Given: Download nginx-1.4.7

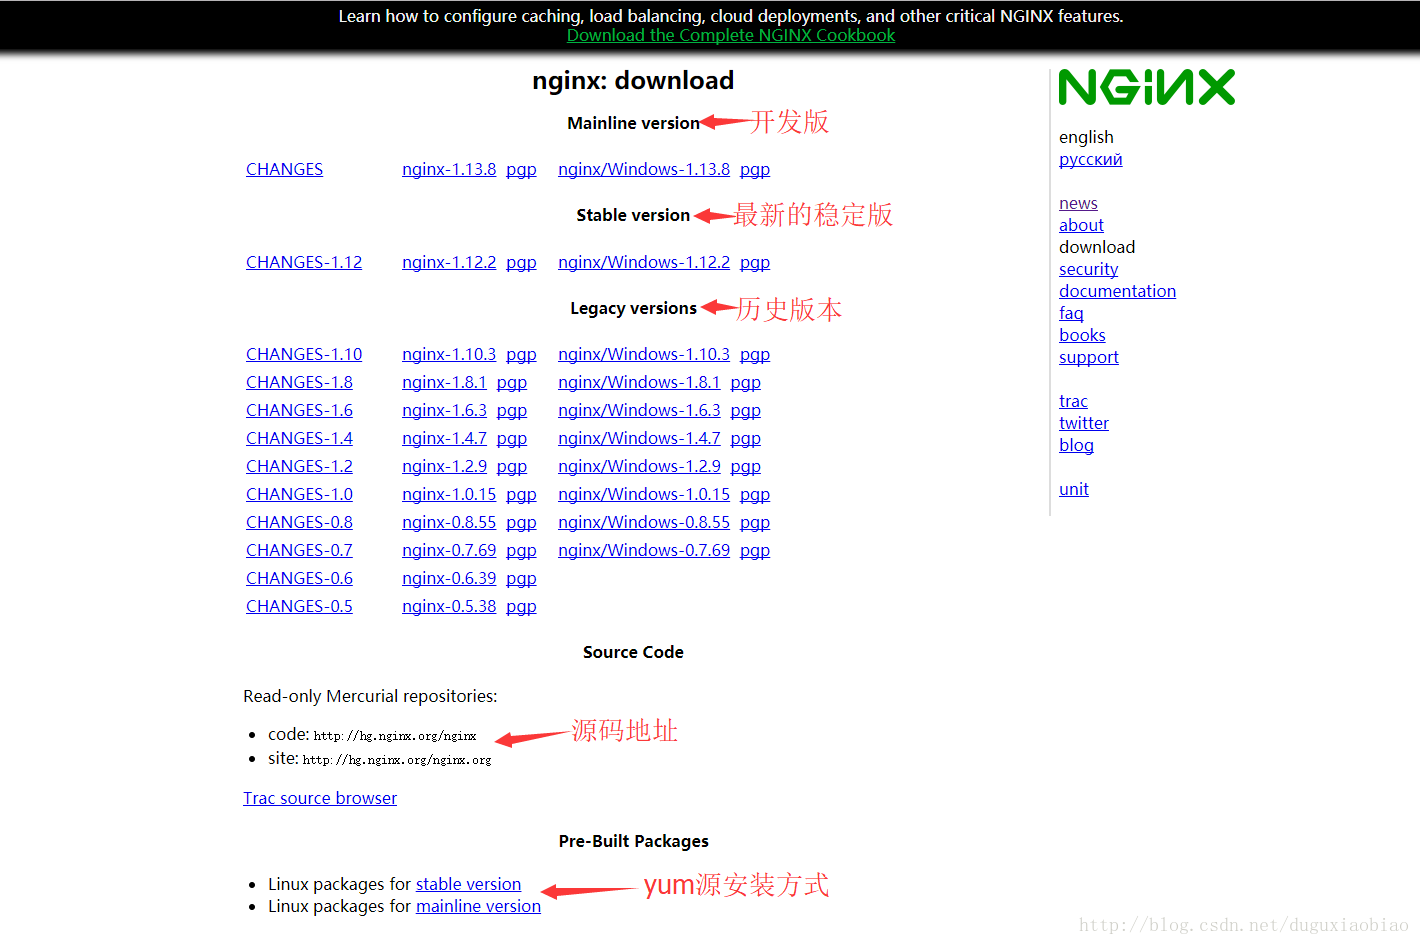Looking at the screenshot, I should coord(444,438).
